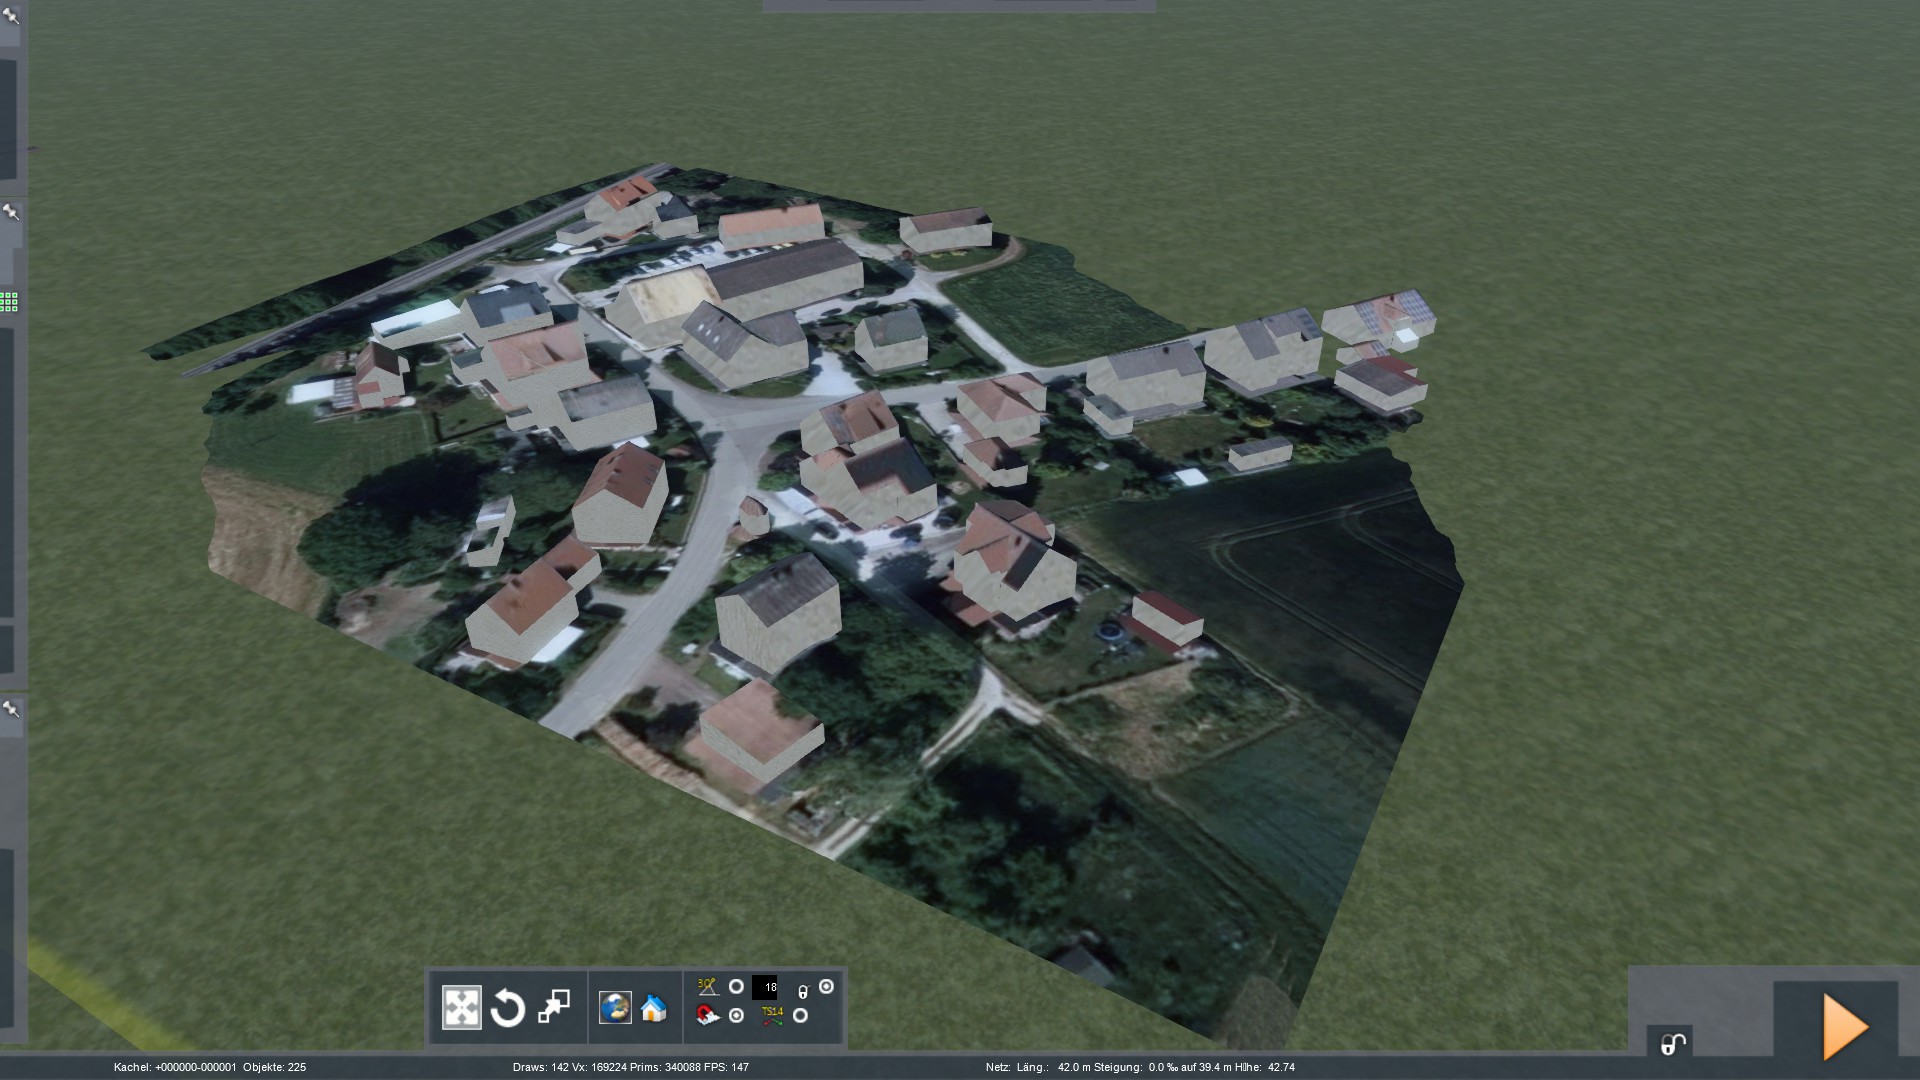This screenshot has height=1080, width=1920.
Task: Toggle the radio button beside 30° angle
Action: (736, 987)
